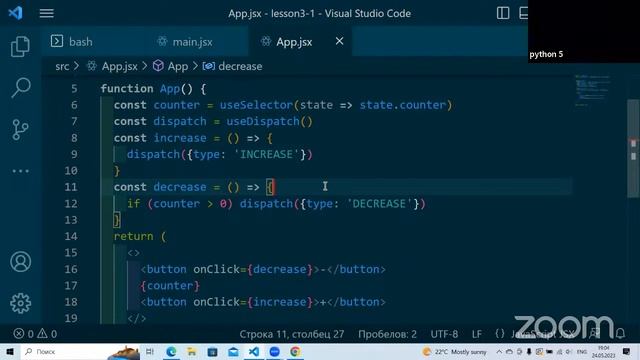Click the errors count in status bar
The image size is (640, 360).
pos(24,334)
